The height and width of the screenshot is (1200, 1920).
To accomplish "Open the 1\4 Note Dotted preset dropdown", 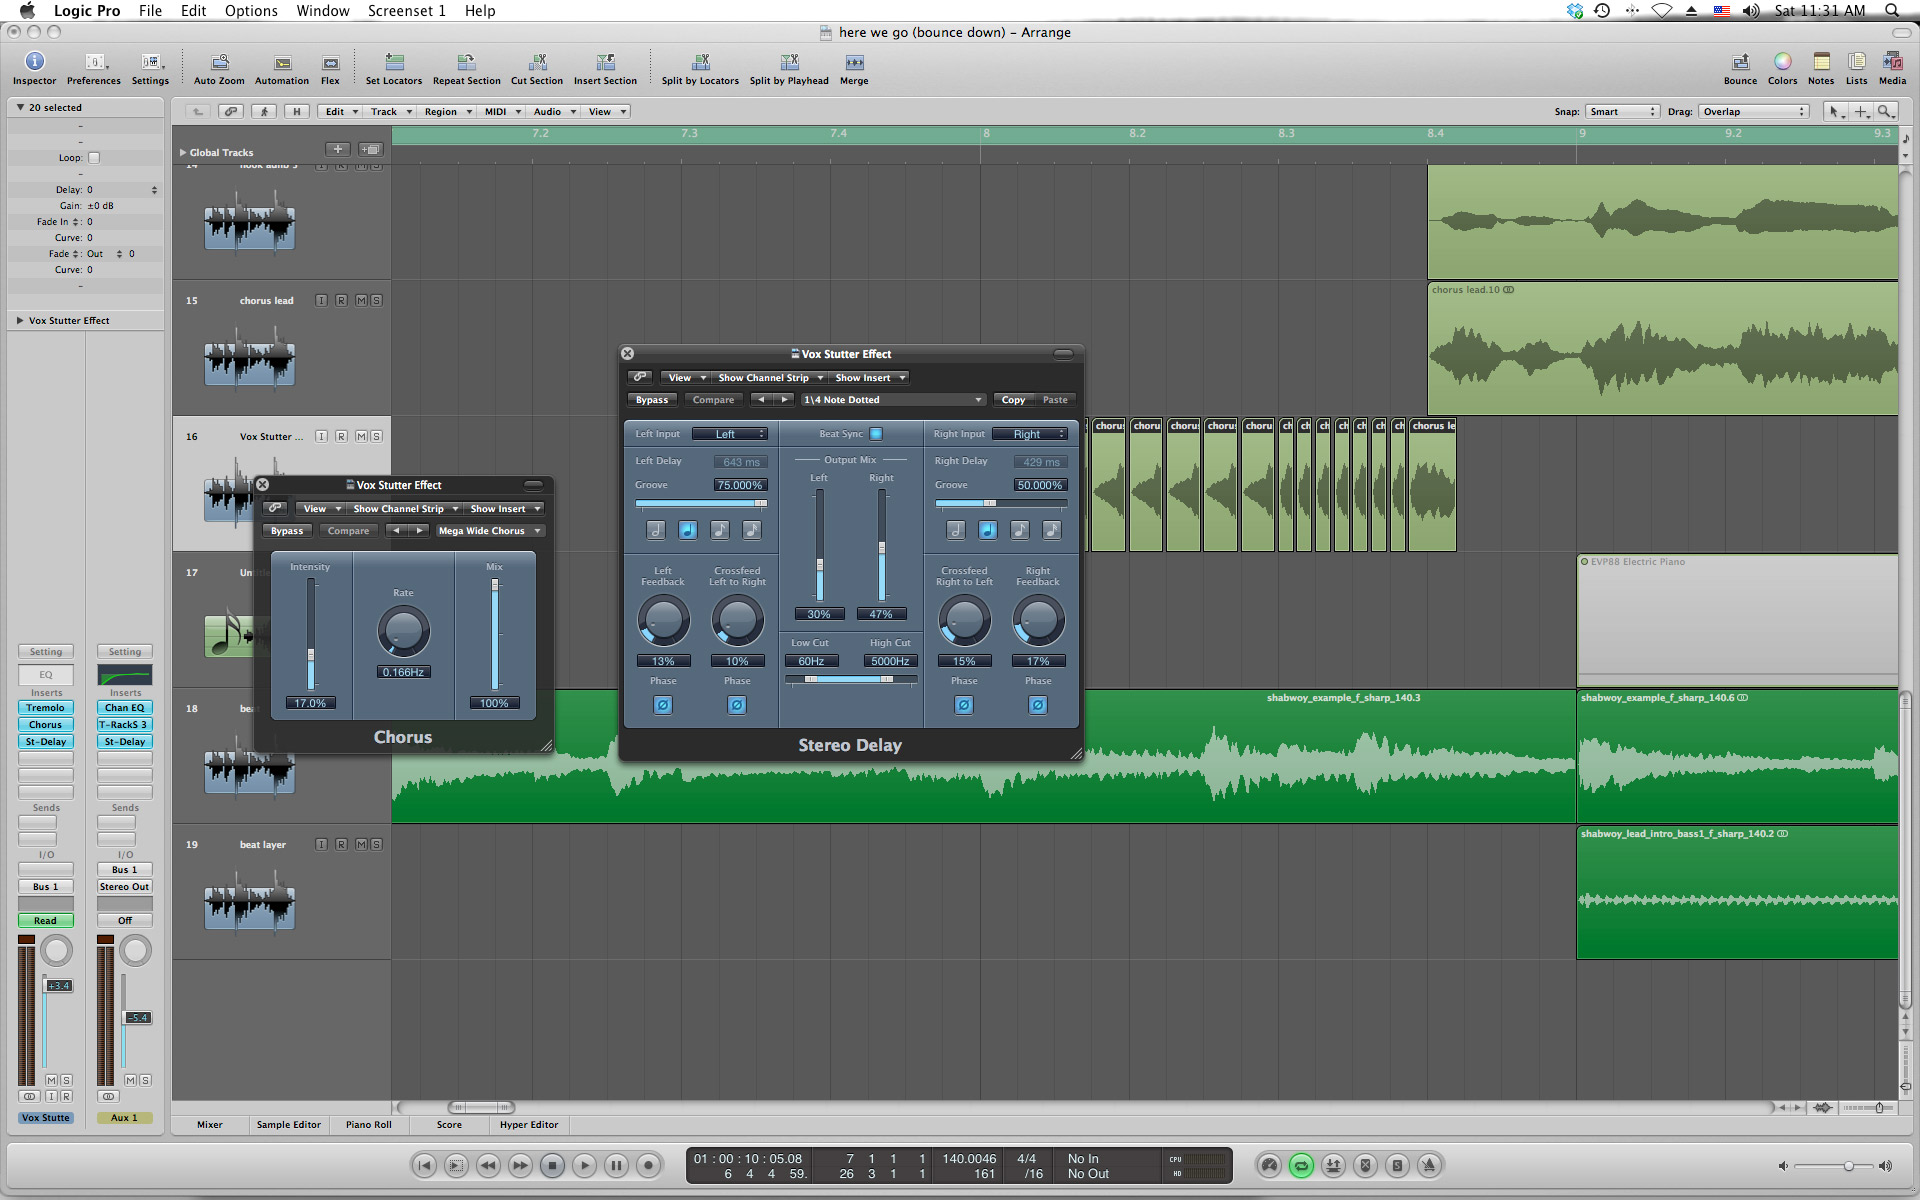I will (x=892, y=400).
